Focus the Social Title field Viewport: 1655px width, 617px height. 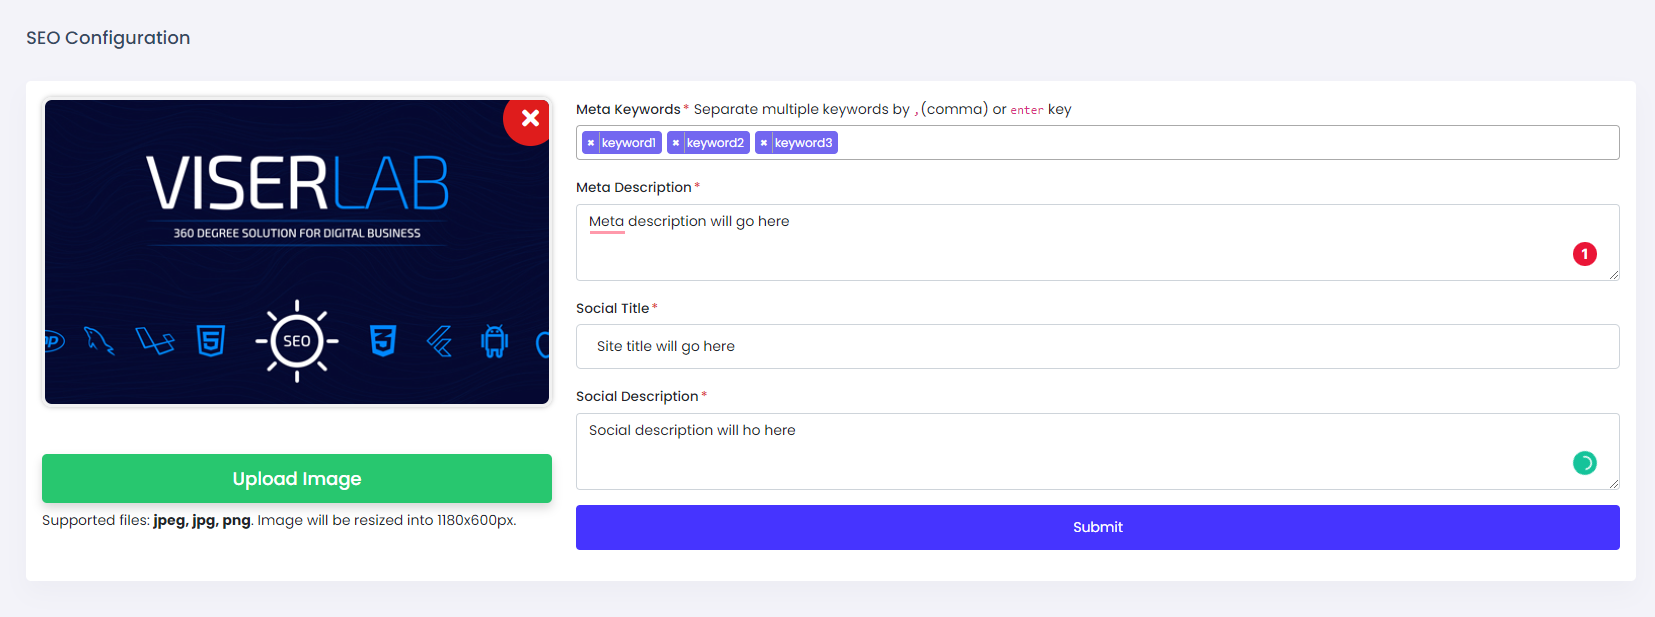(x=1097, y=347)
